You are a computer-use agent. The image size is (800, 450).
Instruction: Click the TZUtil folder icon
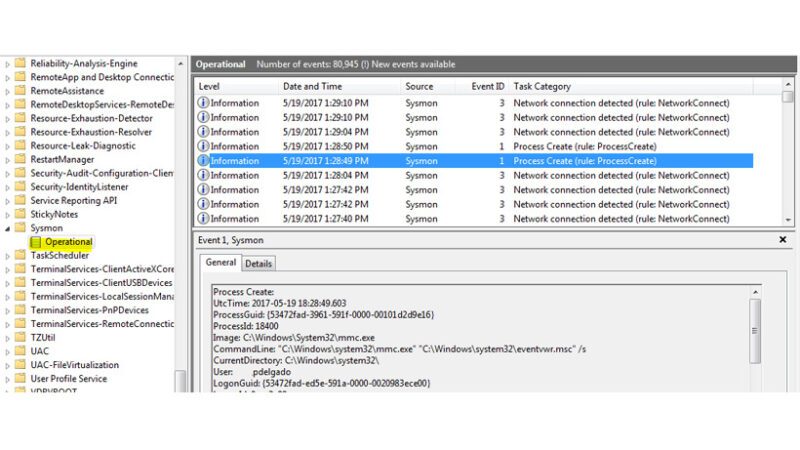pyautogui.click(x=20, y=337)
